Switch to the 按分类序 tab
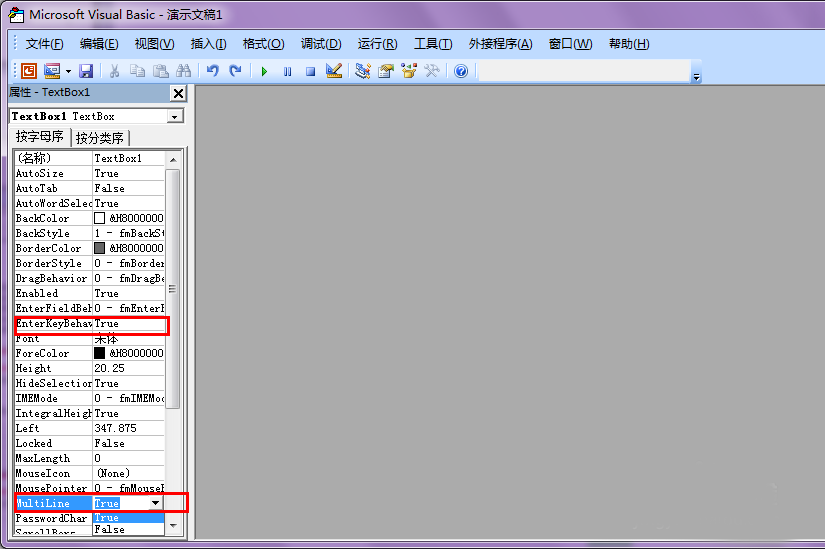The image size is (825, 549). pyautogui.click(x=99, y=138)
